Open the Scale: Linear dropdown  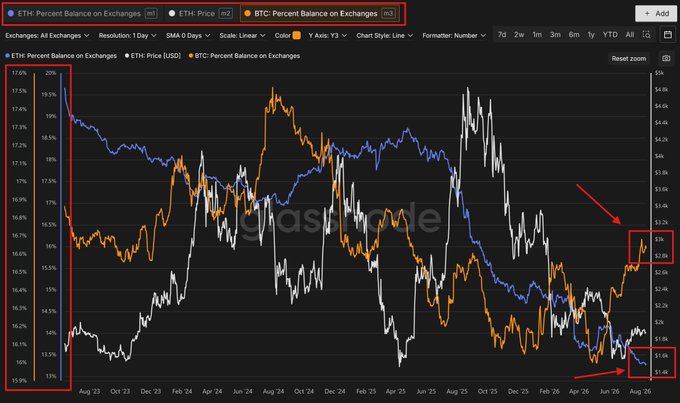coord(242,36)
